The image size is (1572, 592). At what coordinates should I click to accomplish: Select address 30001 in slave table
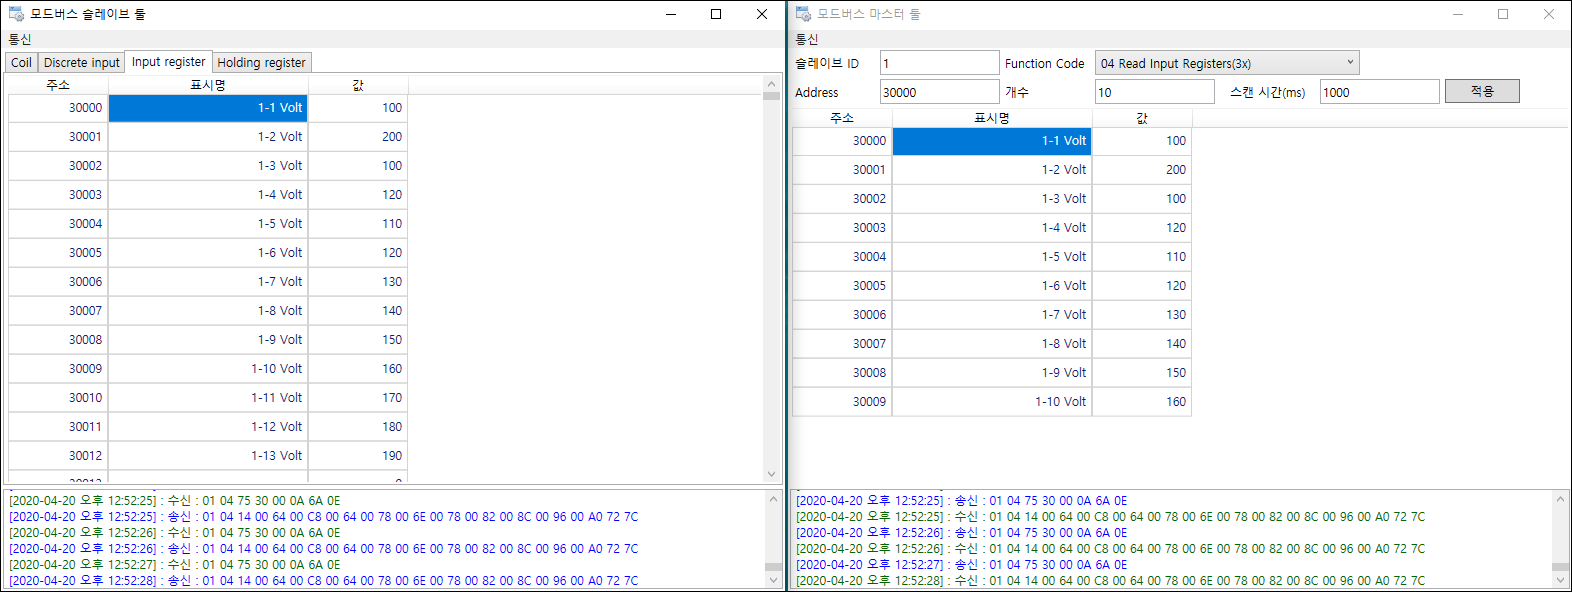click(58, 137)
